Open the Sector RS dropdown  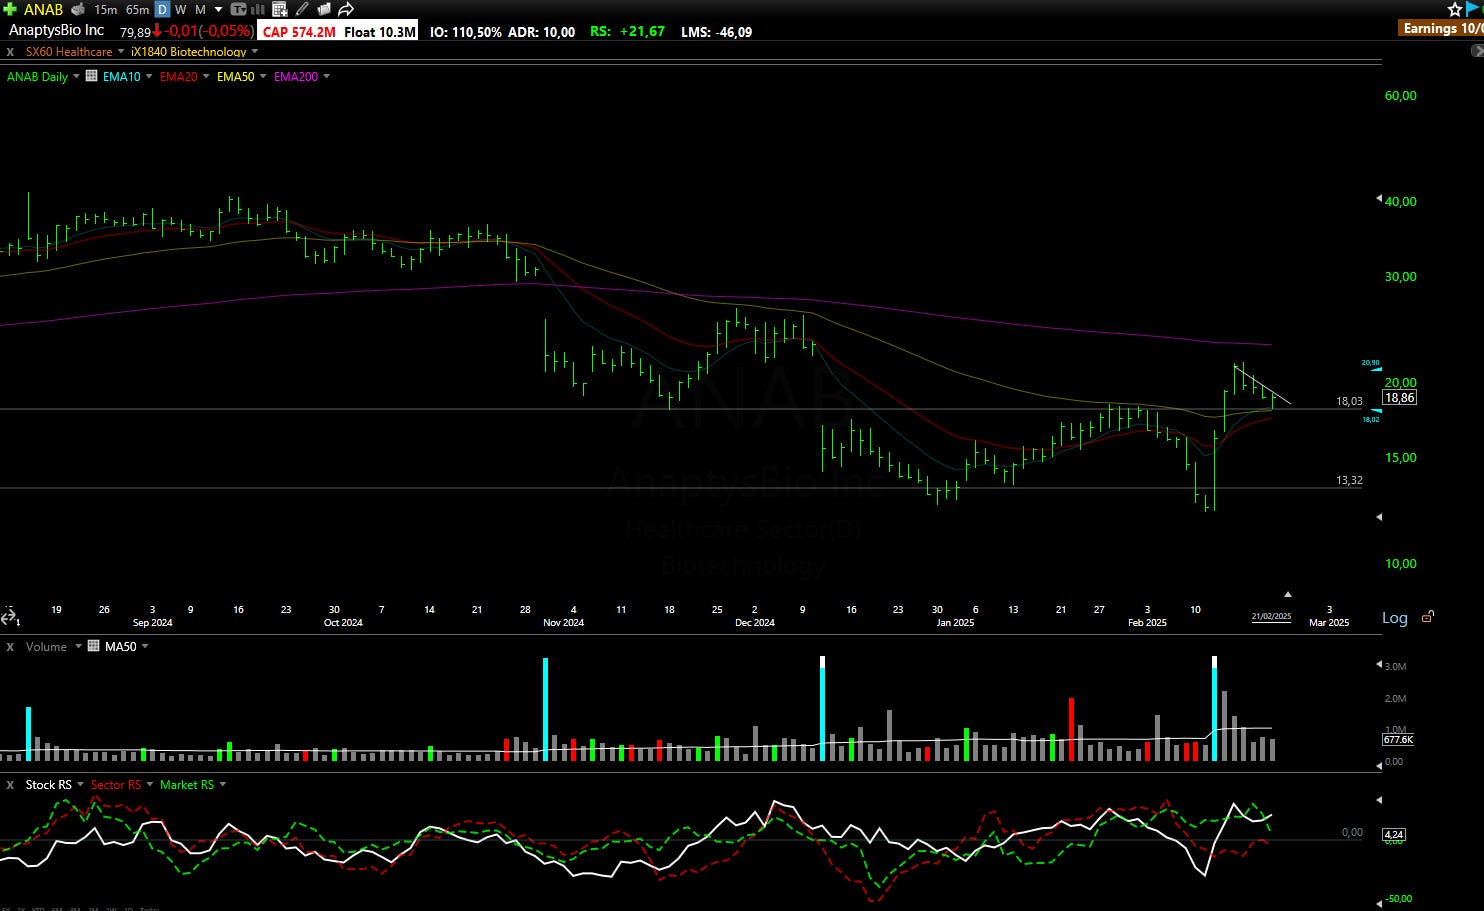pyautogui.click(x=149, y=785)
